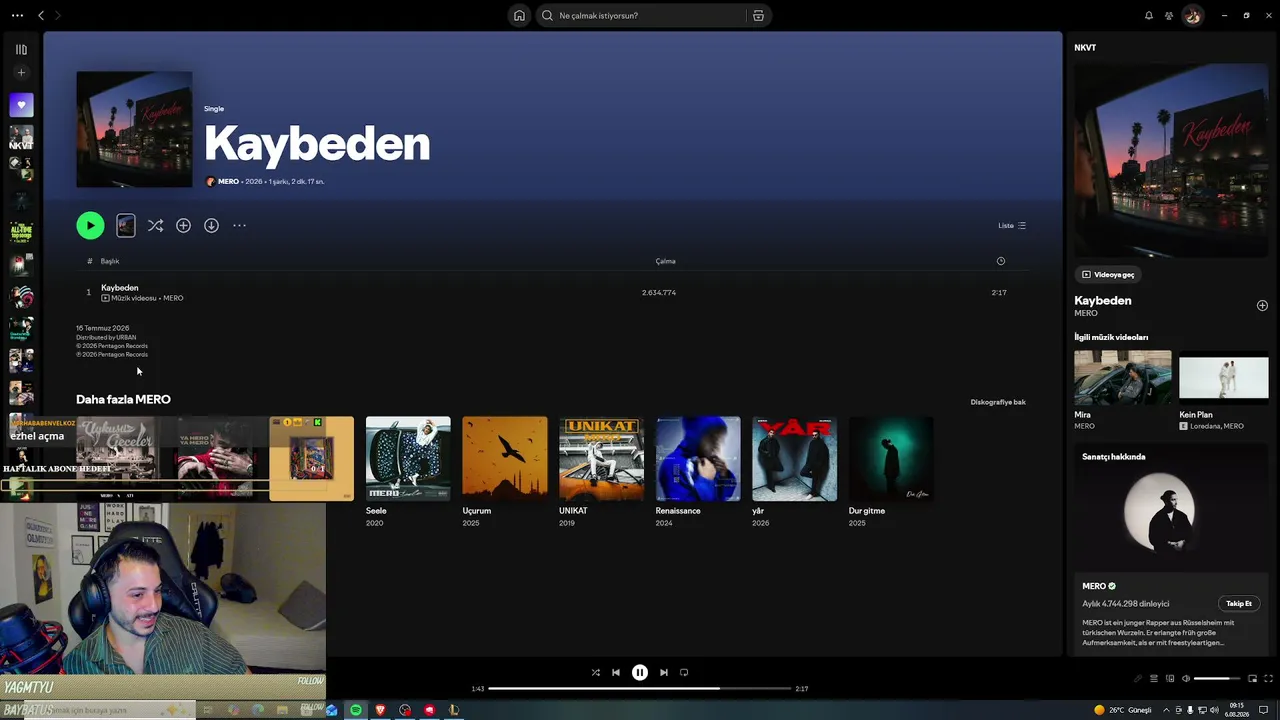1280x720 pixels.
Task: Open the friend activity icon
Action: click(x=1169, y=16)
